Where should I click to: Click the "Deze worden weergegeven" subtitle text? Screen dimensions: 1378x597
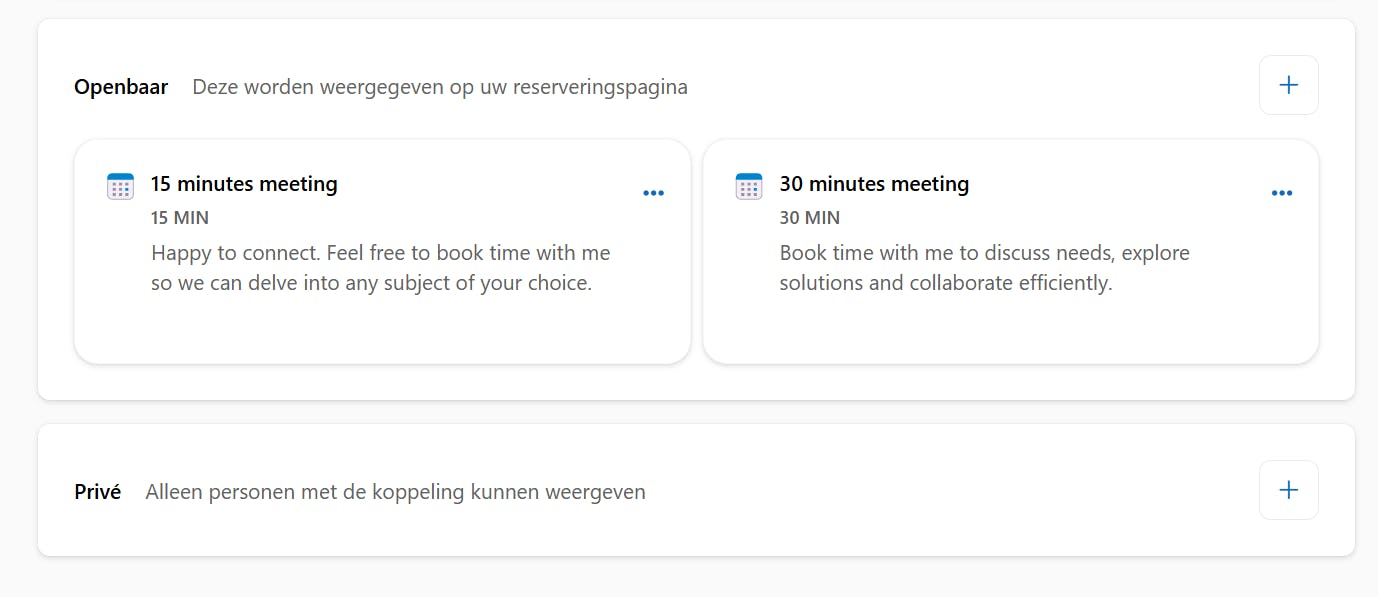[439, 87]
